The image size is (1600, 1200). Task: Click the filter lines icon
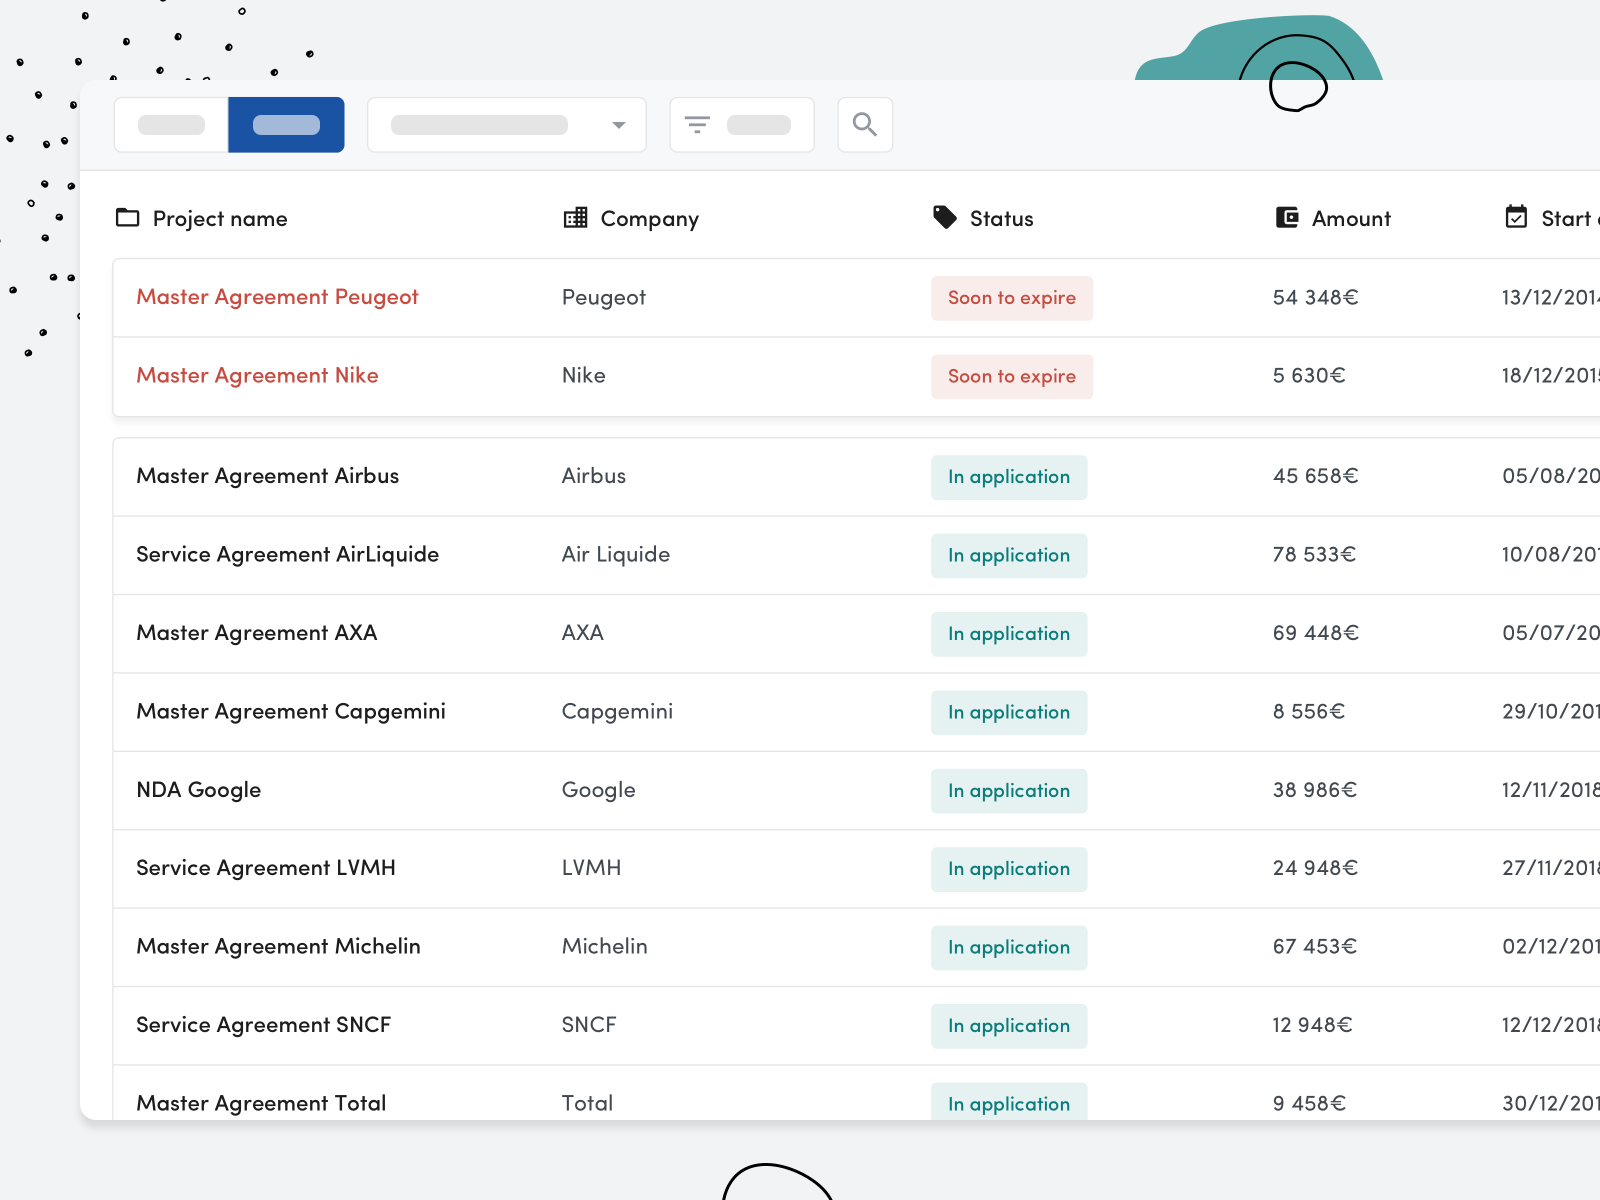[697, 125]
